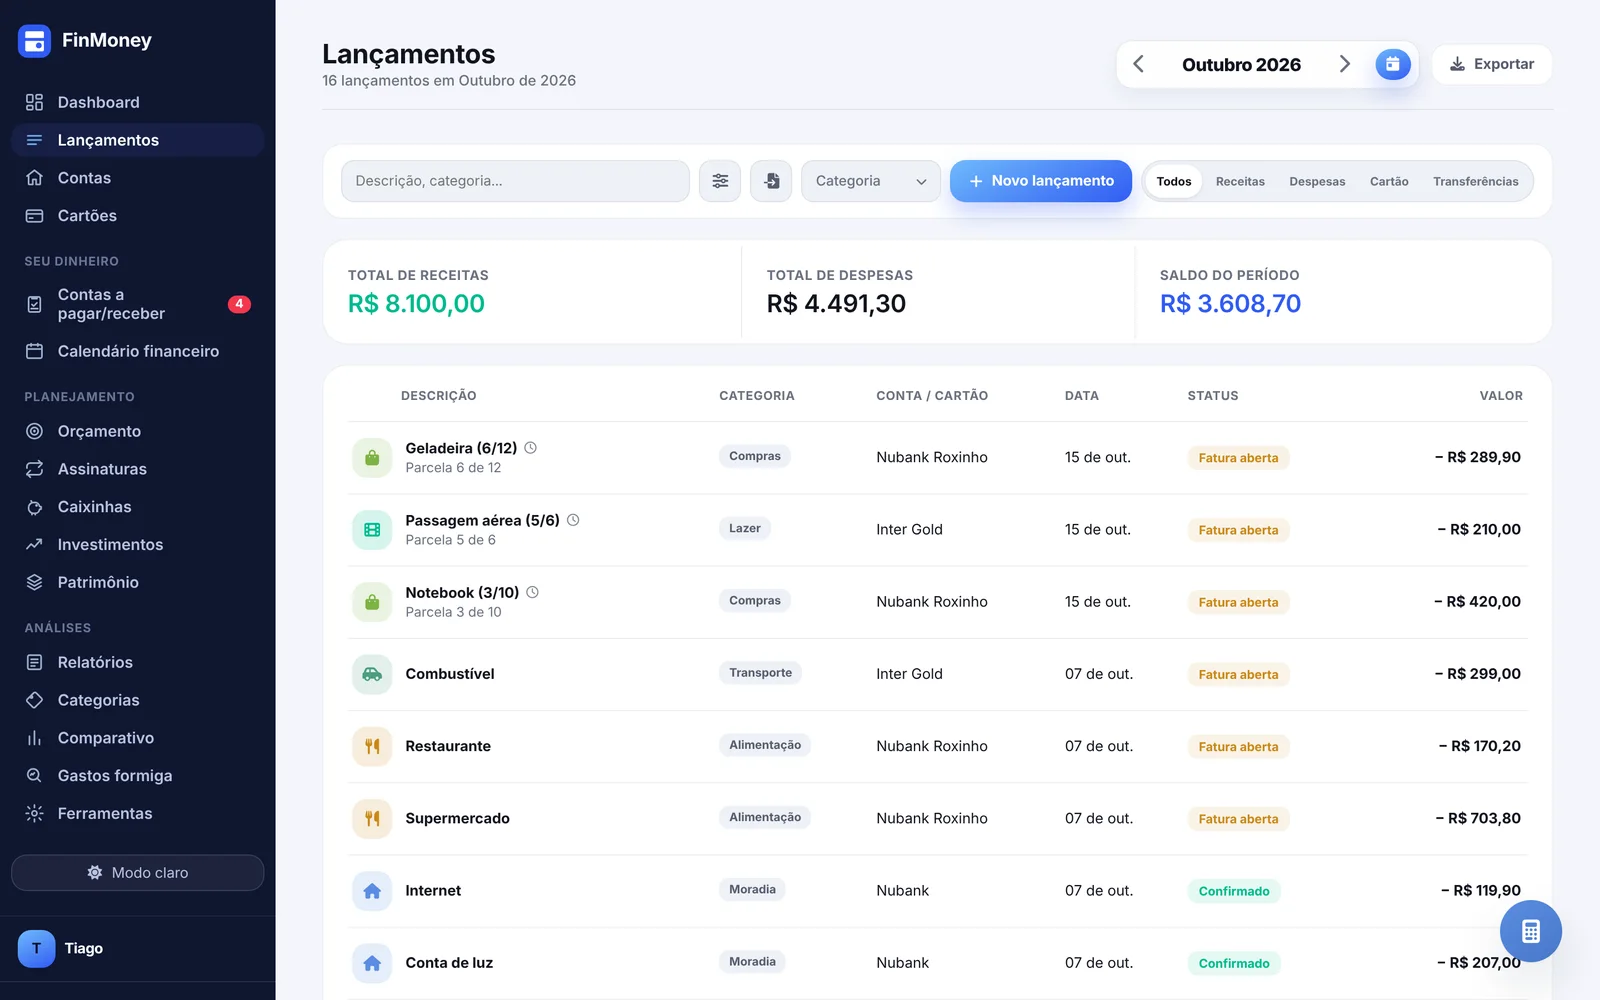The height and width of the screenshot is (1000, 1600).
Task: Click the house icon for Conta de luz
Action: 372,963
